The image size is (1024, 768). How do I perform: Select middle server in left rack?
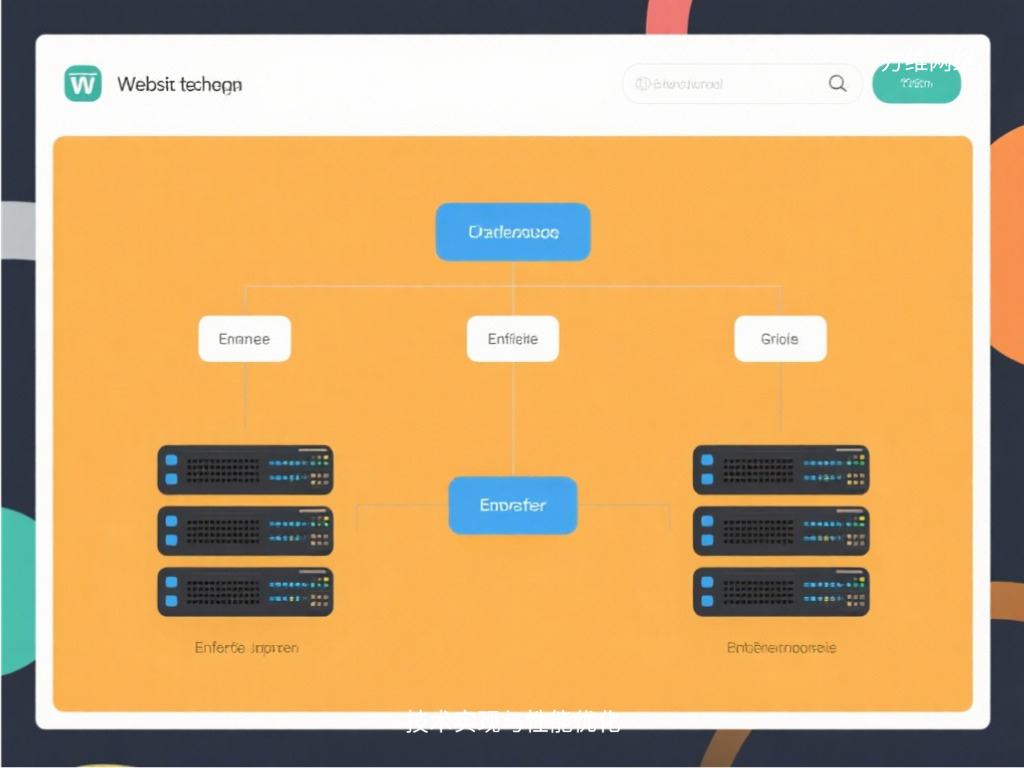[246, 530]
